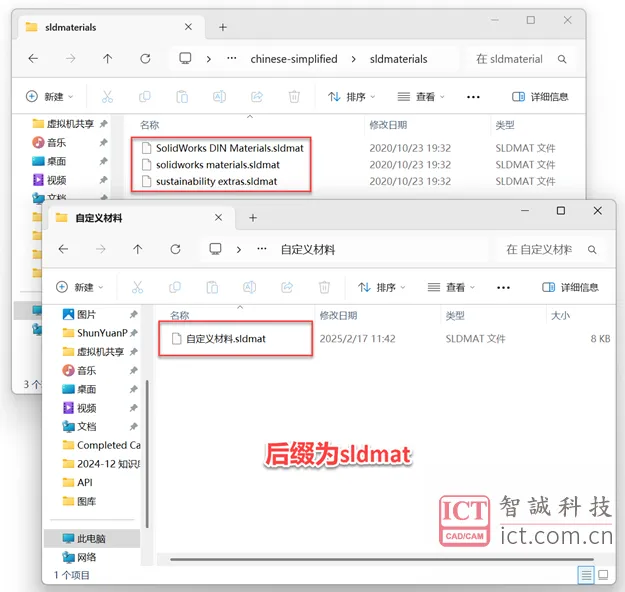Click chinese-simplified breadcrumb

294,59
